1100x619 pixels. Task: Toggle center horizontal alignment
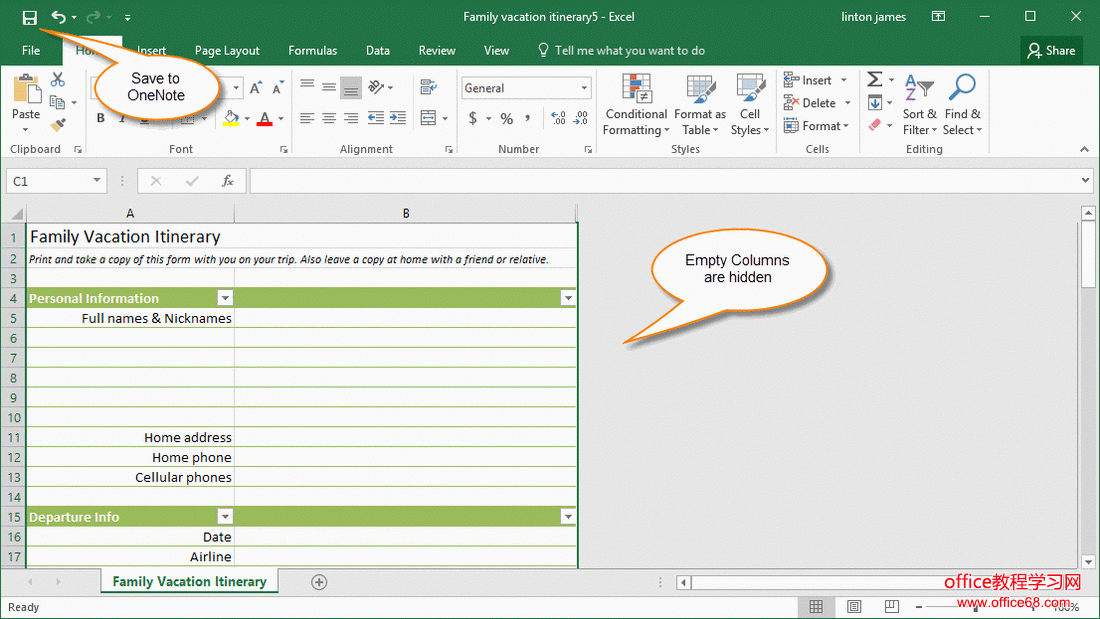tap(329, 119)
